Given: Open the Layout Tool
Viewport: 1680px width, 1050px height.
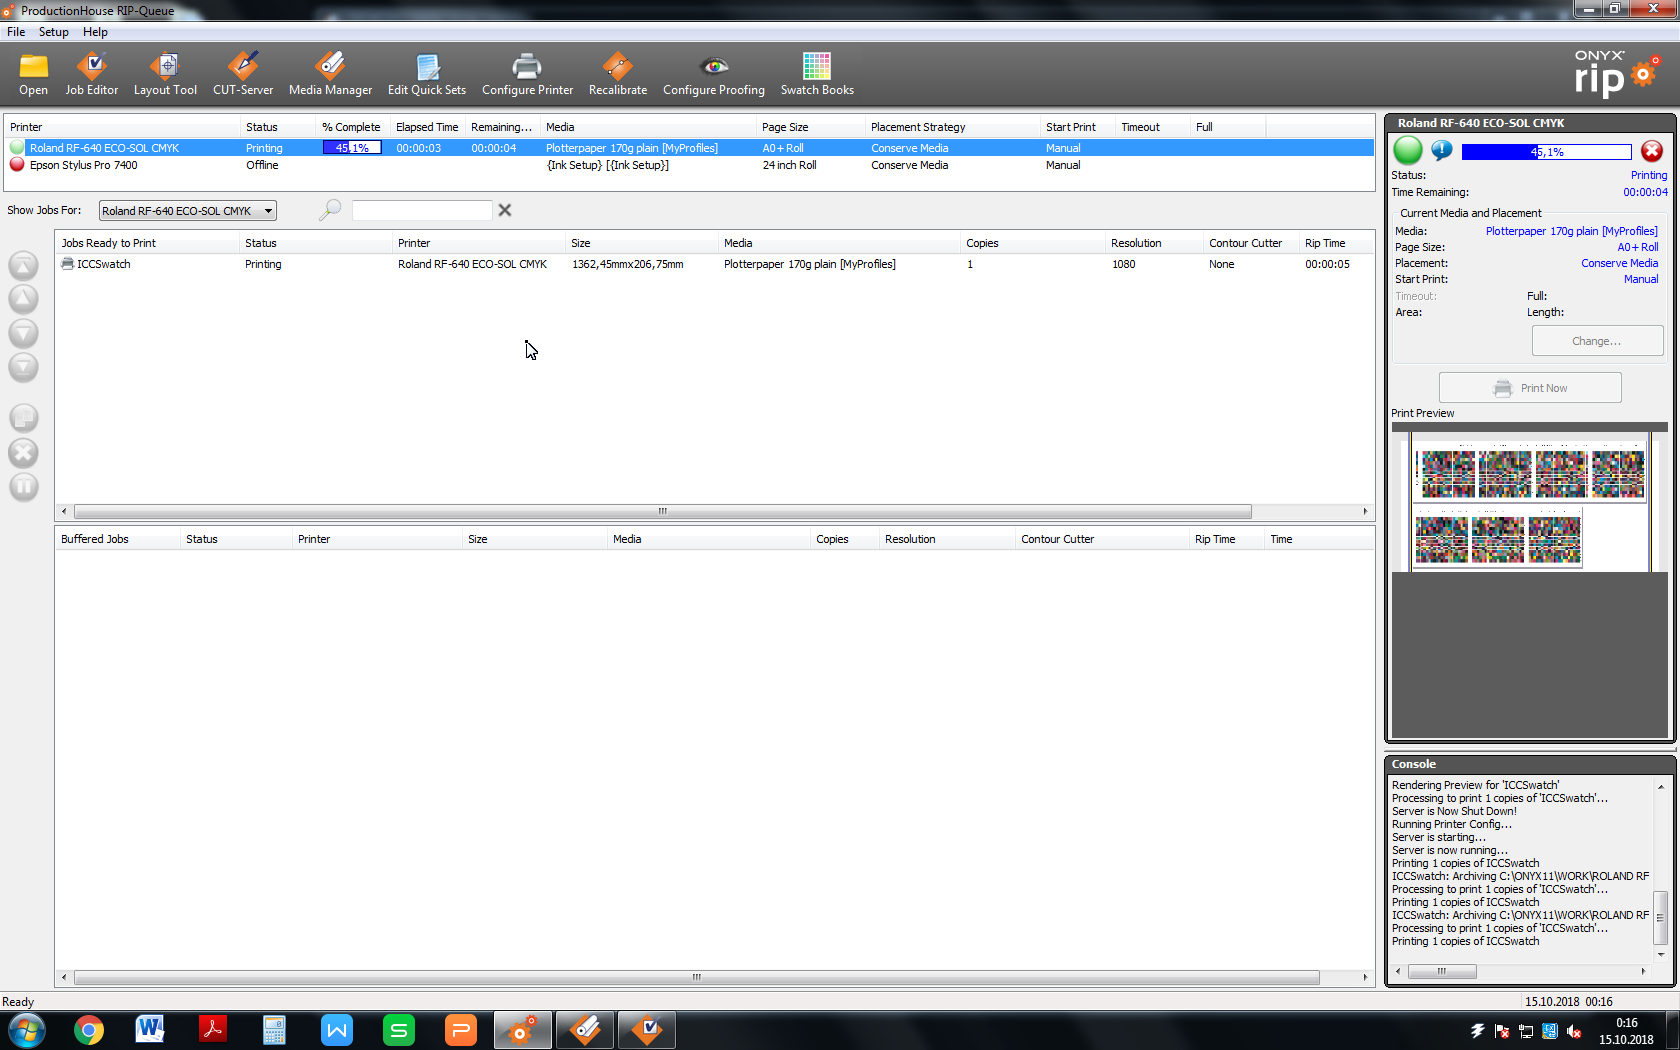Looking at the screenshot, I should click(x=166, y=75).
